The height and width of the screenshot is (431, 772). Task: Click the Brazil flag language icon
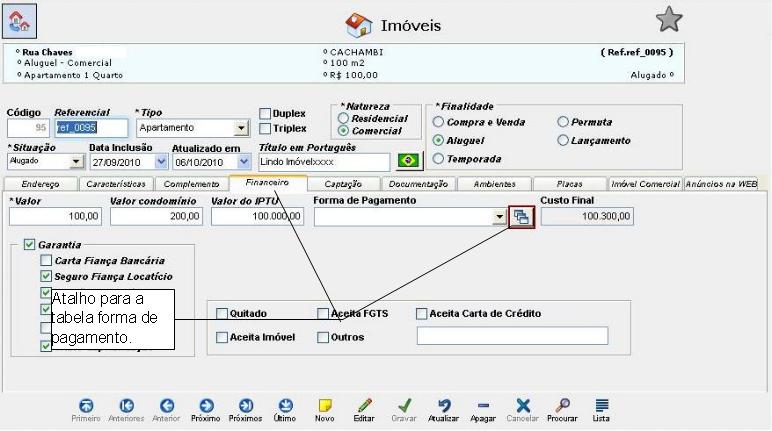click(406, 161)
